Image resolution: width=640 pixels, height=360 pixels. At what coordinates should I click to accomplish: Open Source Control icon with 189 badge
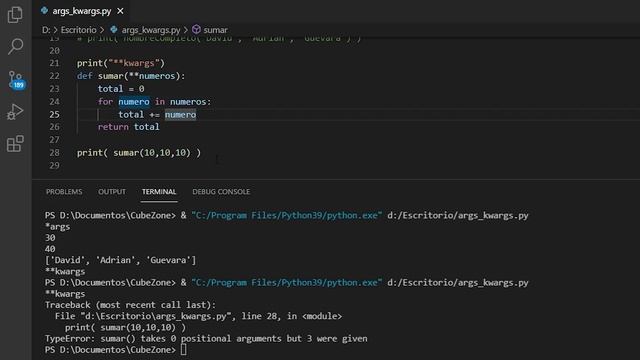pos(17,80)
